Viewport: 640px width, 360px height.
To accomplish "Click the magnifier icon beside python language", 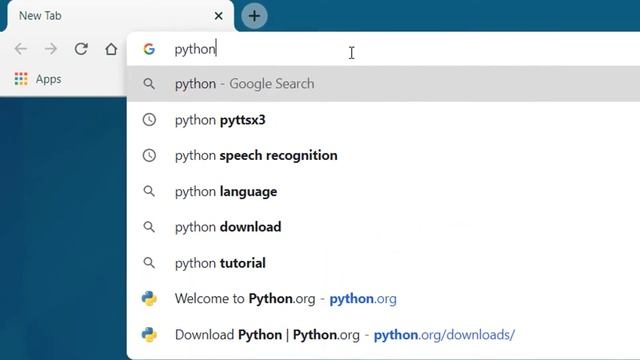I will [x=149, y=191].
